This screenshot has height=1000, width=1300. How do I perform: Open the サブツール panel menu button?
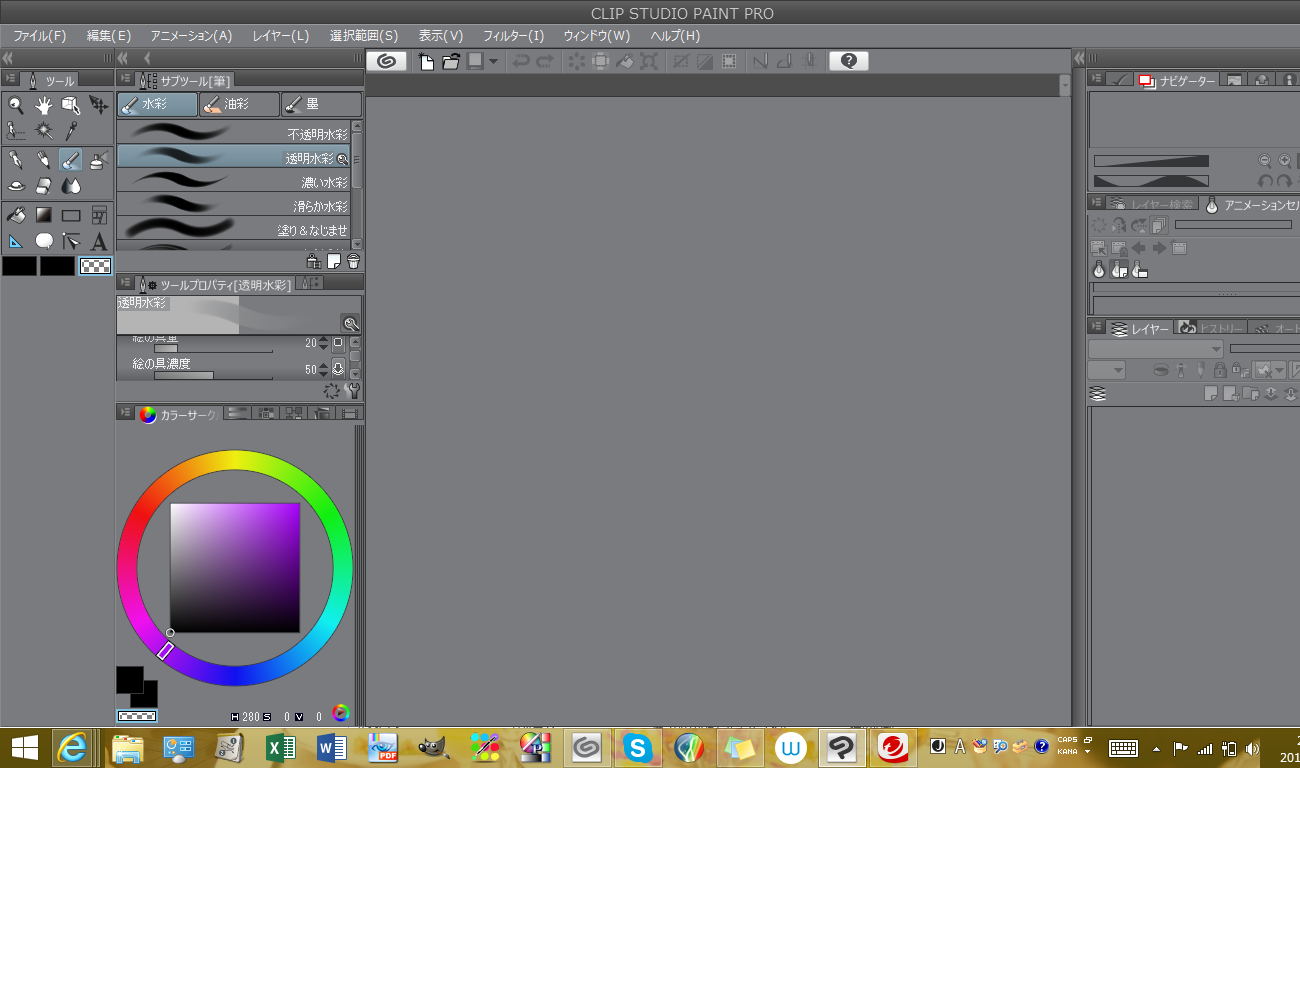126,79
